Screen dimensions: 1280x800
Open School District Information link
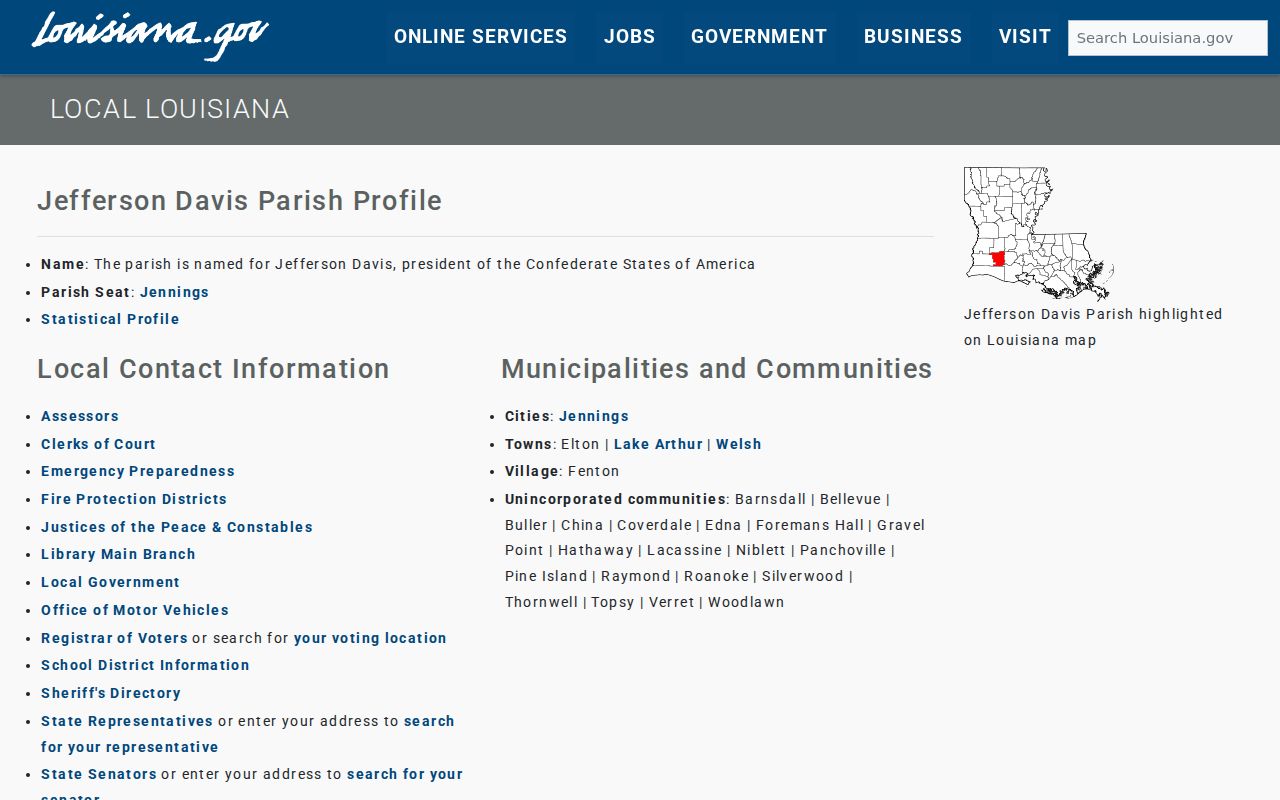click(x=145, y=665)
